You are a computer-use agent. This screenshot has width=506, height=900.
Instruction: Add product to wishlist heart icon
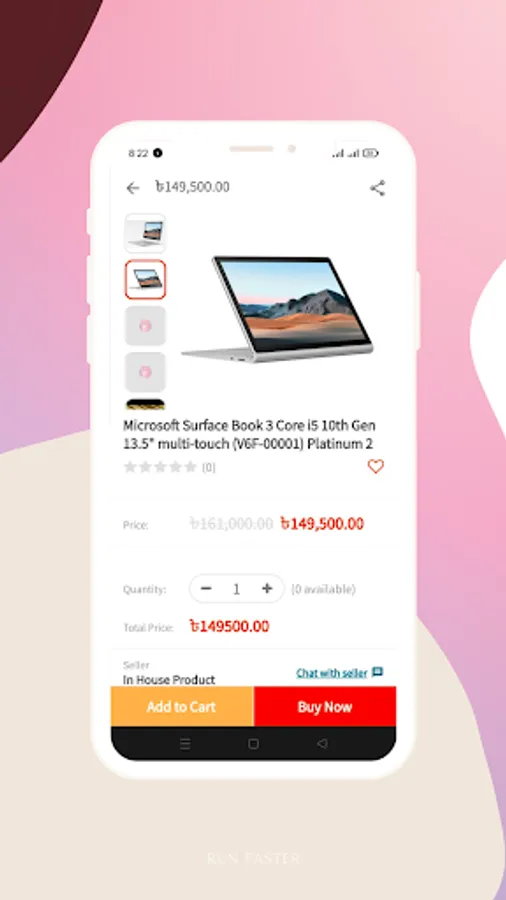tap(376, 466)
